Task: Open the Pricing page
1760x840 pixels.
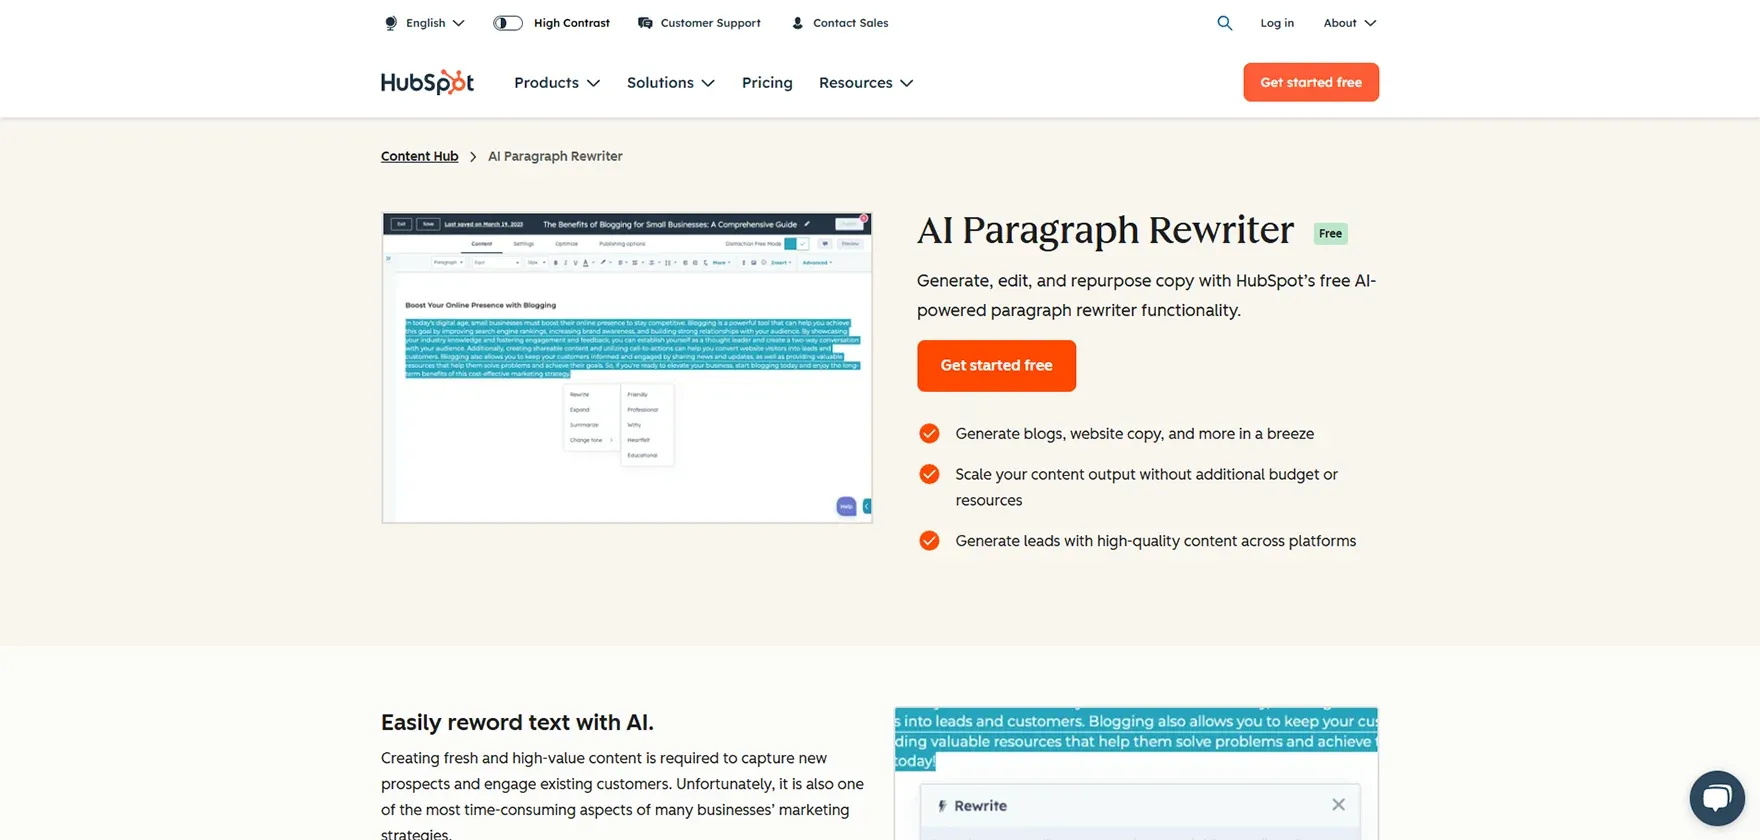Action: point(767,83)
